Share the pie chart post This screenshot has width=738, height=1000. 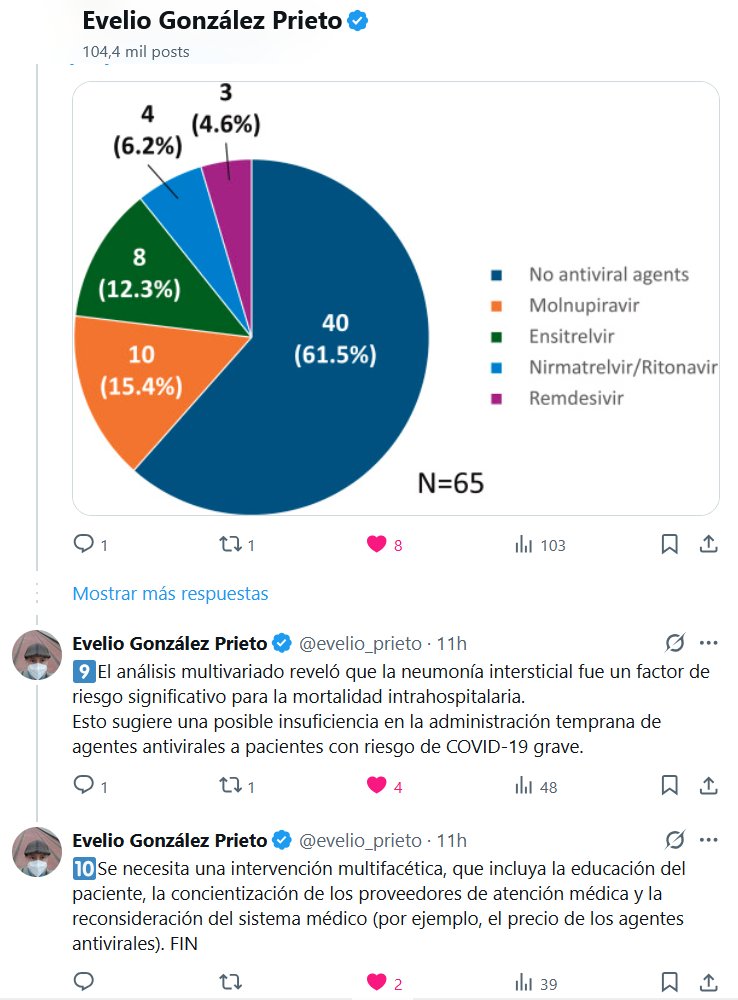click(708, 544)
